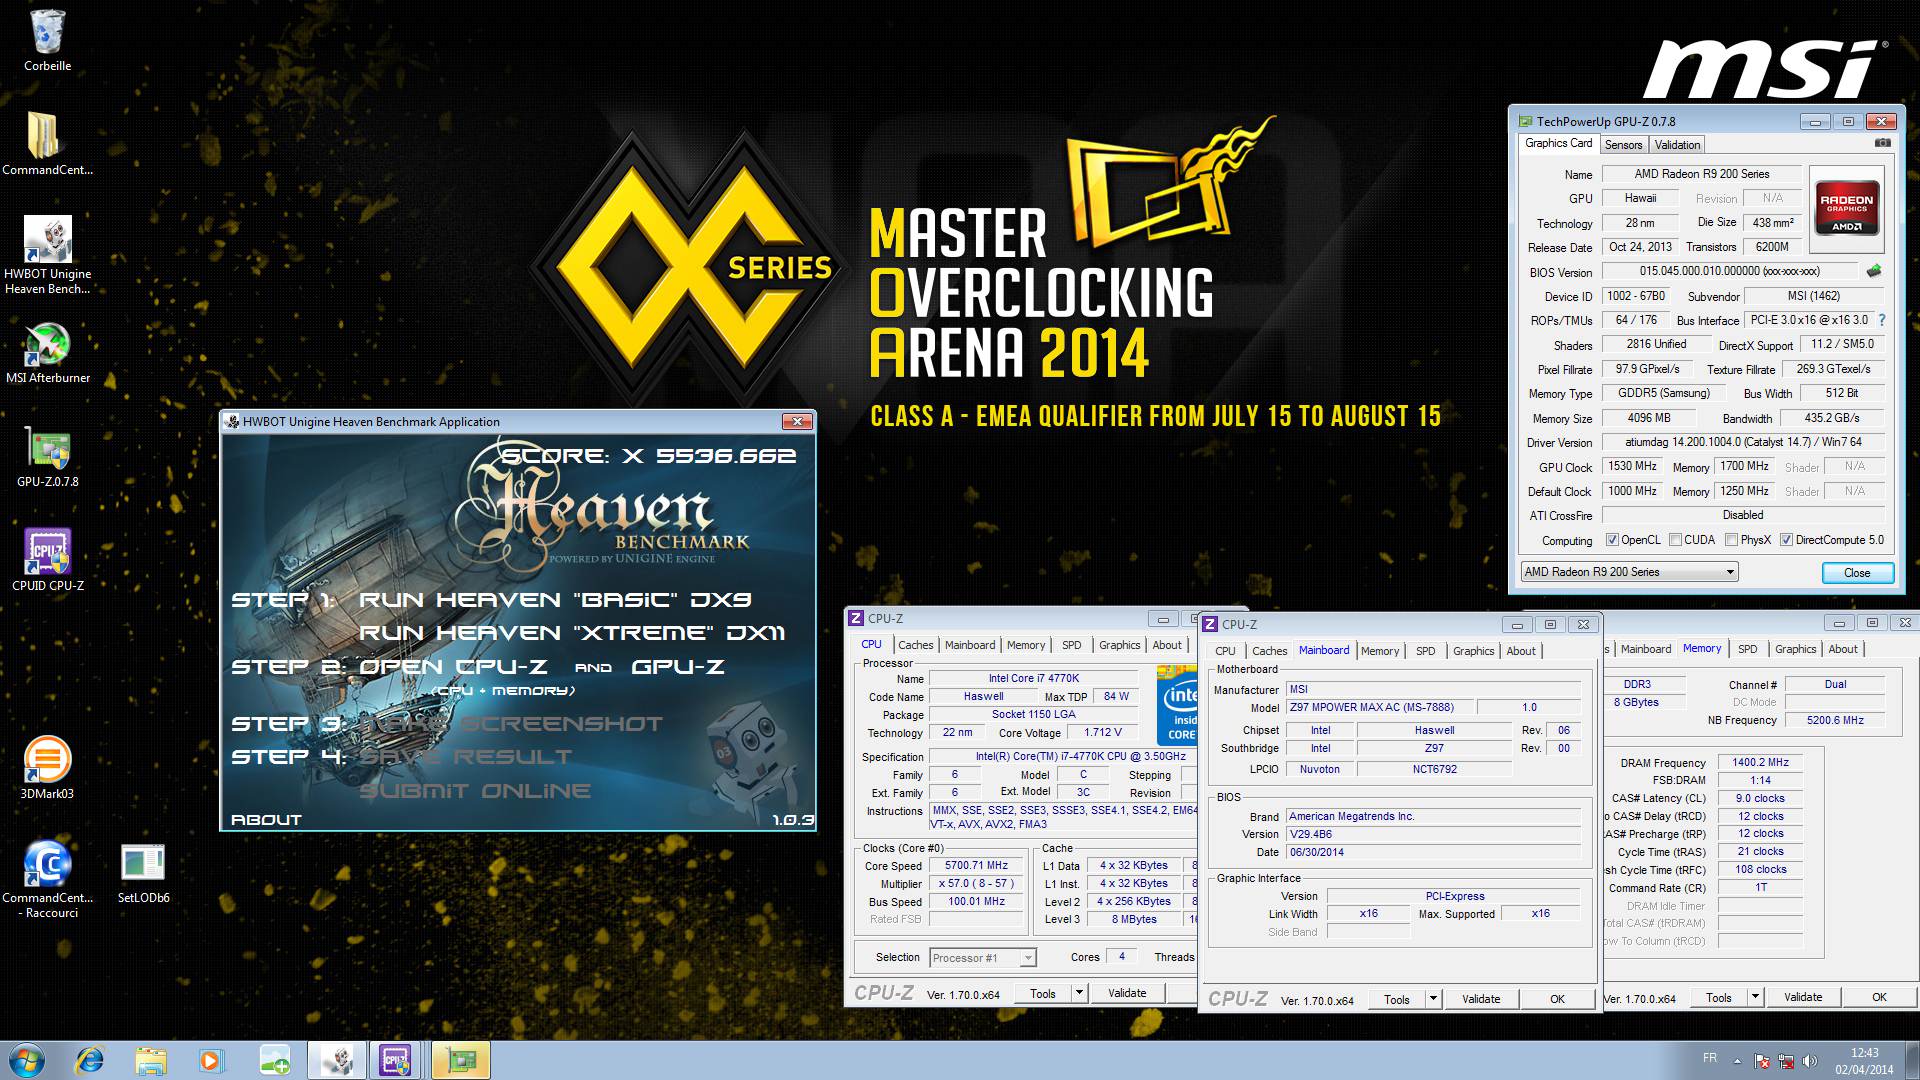Take a GPU-Z screenshot with camera icon

click(x=1882, y=143)
